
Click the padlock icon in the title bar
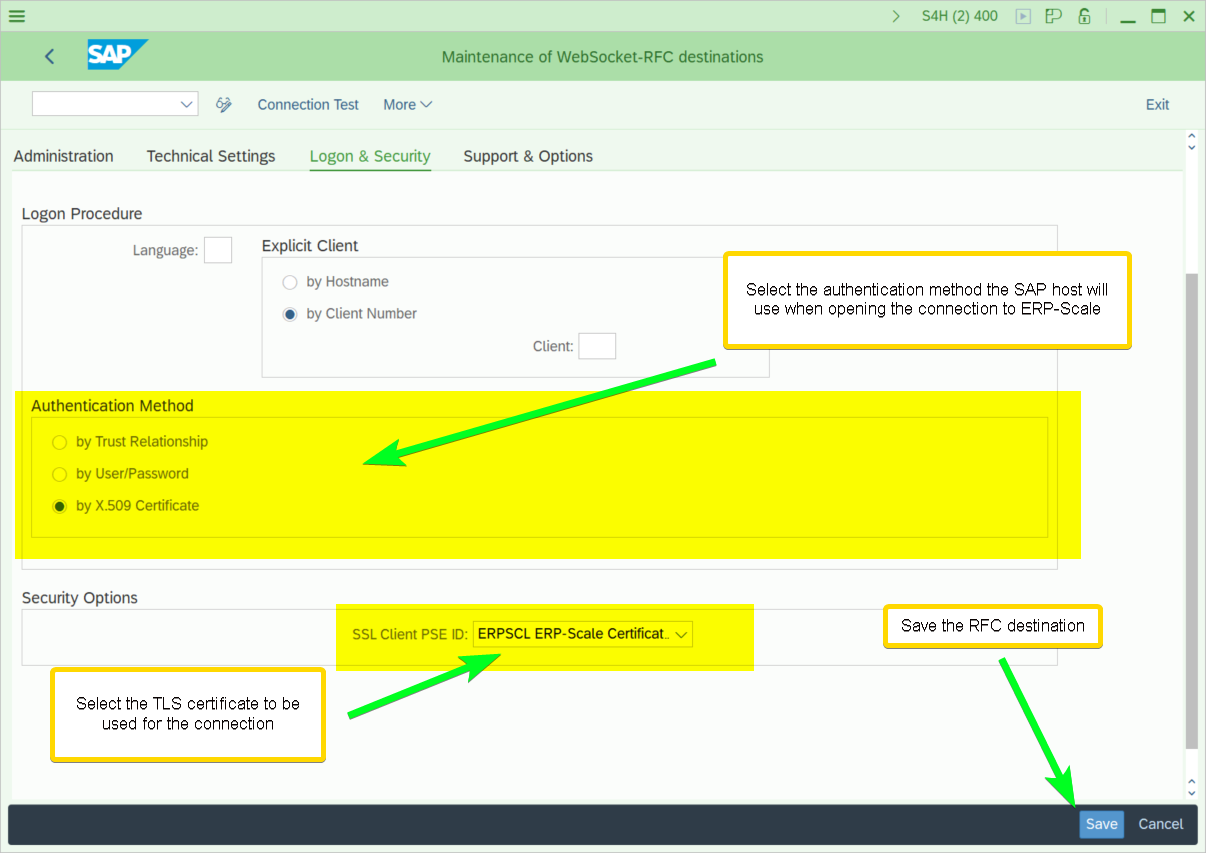pyautogui.click(x=1084, y=16)
